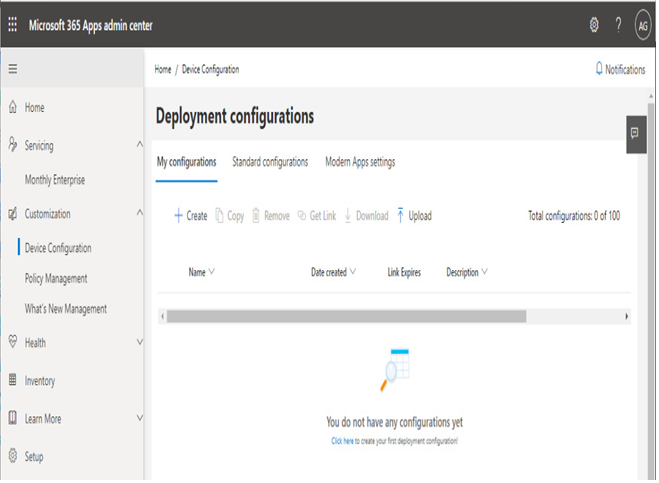
Task: Click the Servicing sidebar icon
Action: 13,144
